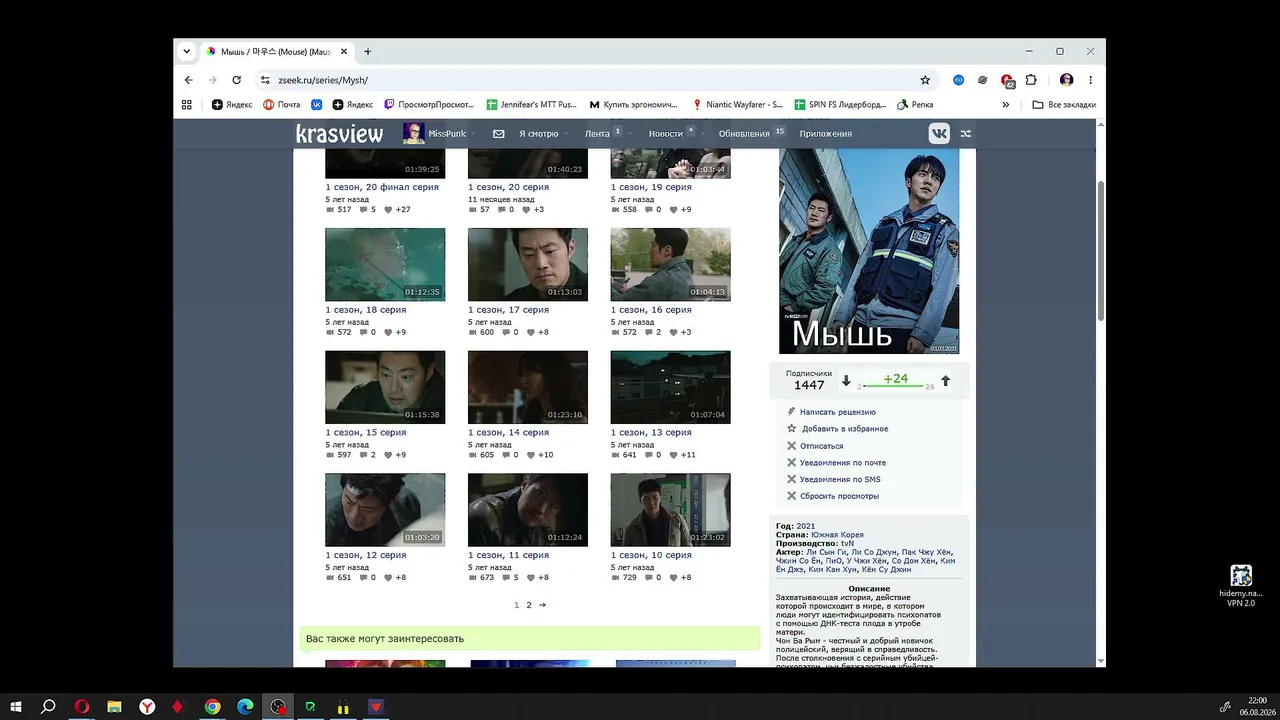This screenshot has width=1280, height=720.
Task: Click the red extension icon with badge 42
Action: pos(1007,81)
